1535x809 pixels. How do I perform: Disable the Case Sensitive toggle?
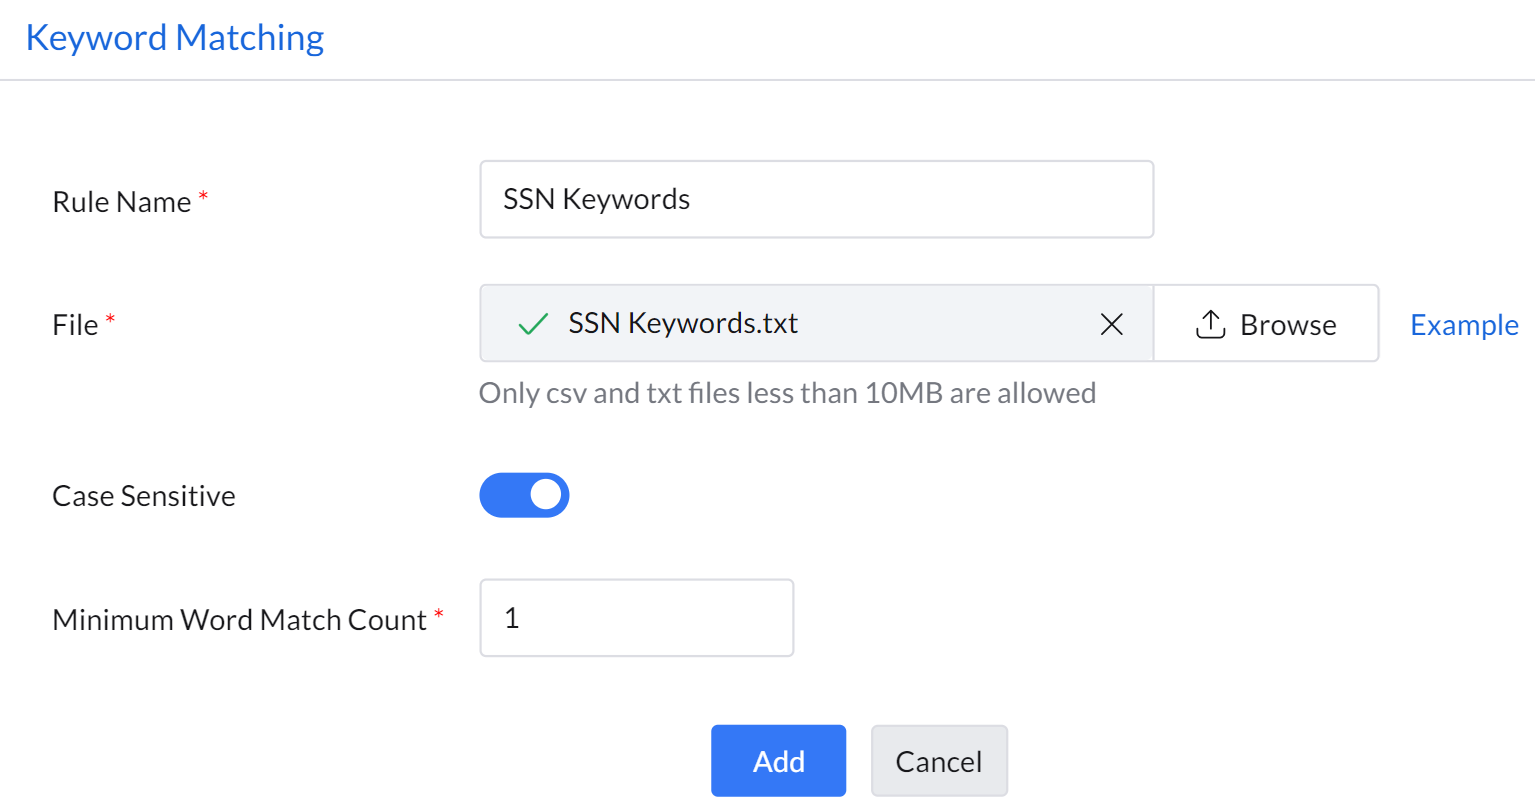pos(524,496)
